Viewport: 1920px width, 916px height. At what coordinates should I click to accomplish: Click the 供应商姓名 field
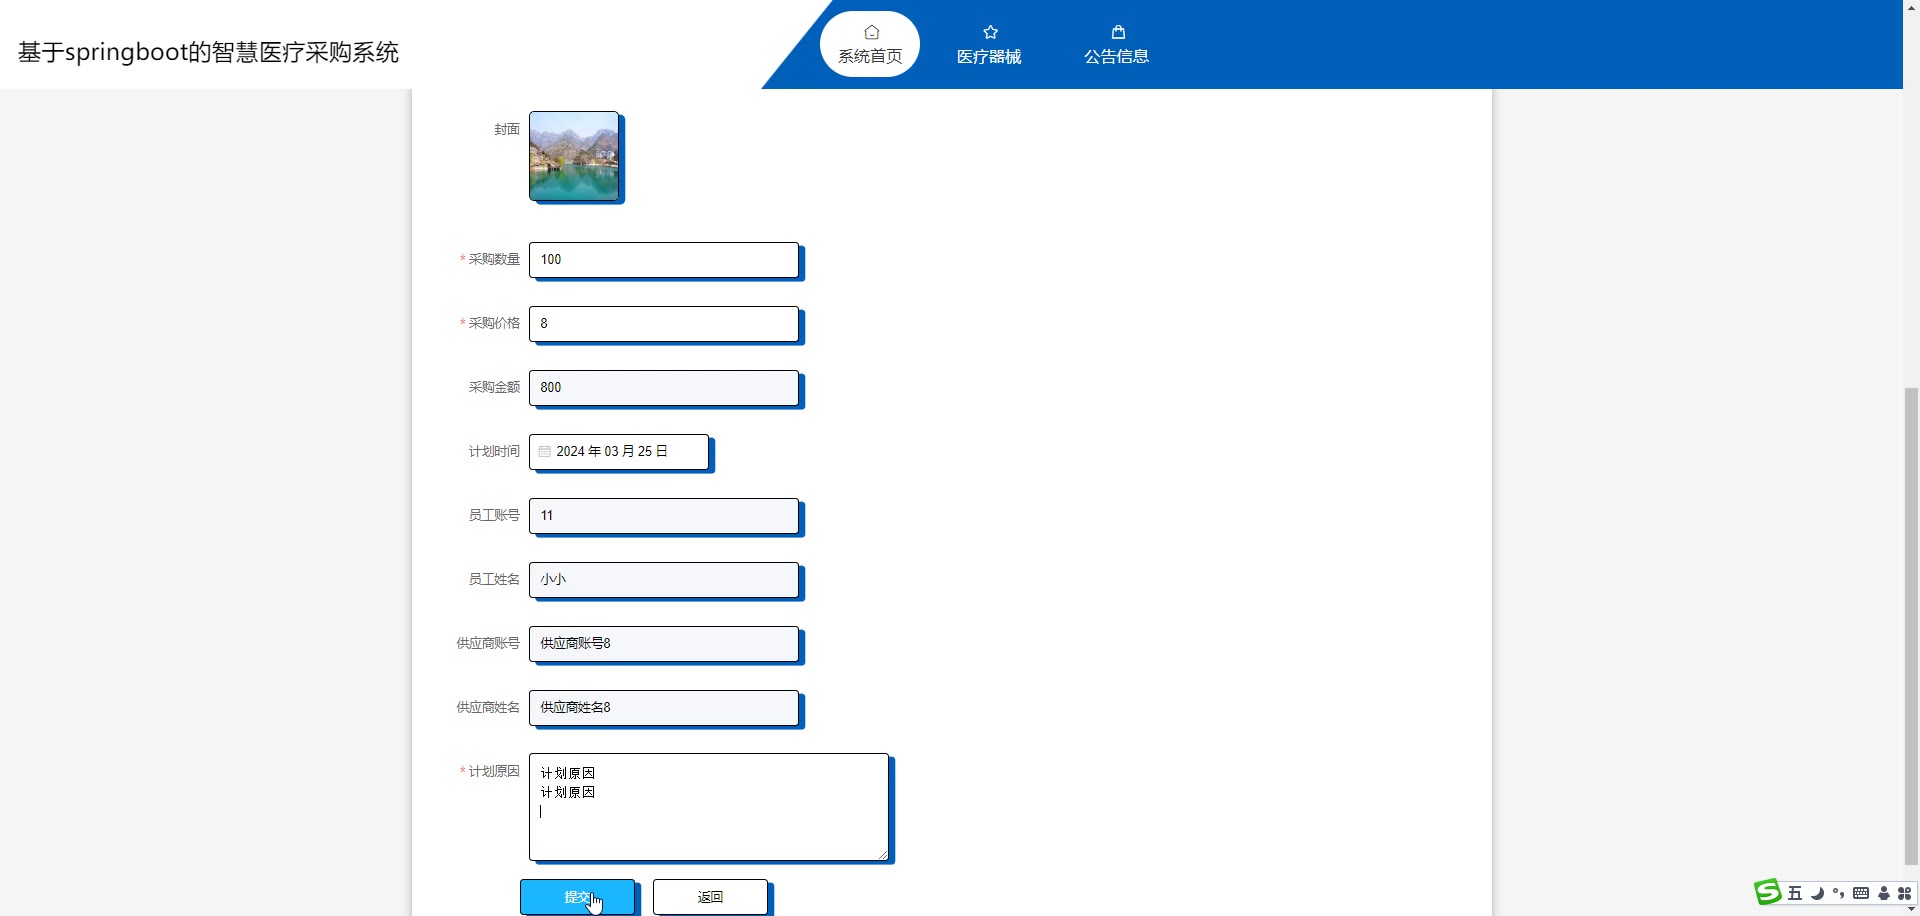click(664, 707)
